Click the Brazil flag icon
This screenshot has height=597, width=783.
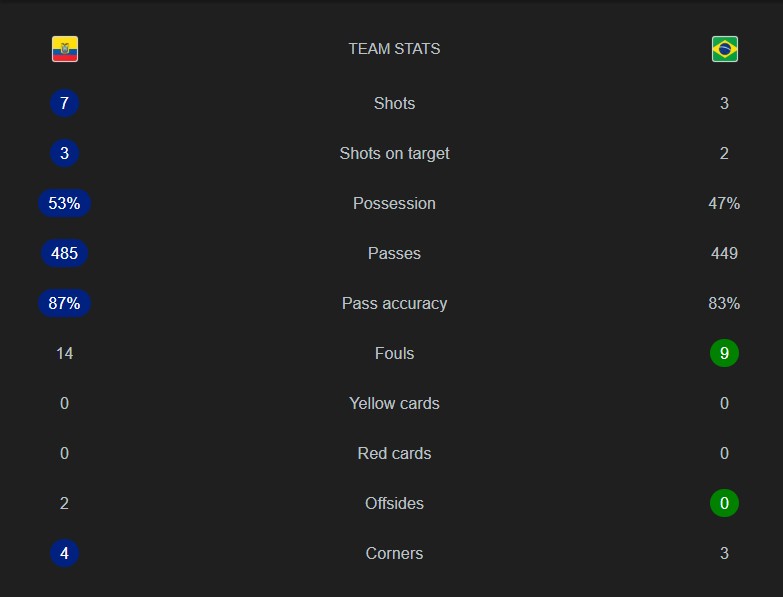725,49
